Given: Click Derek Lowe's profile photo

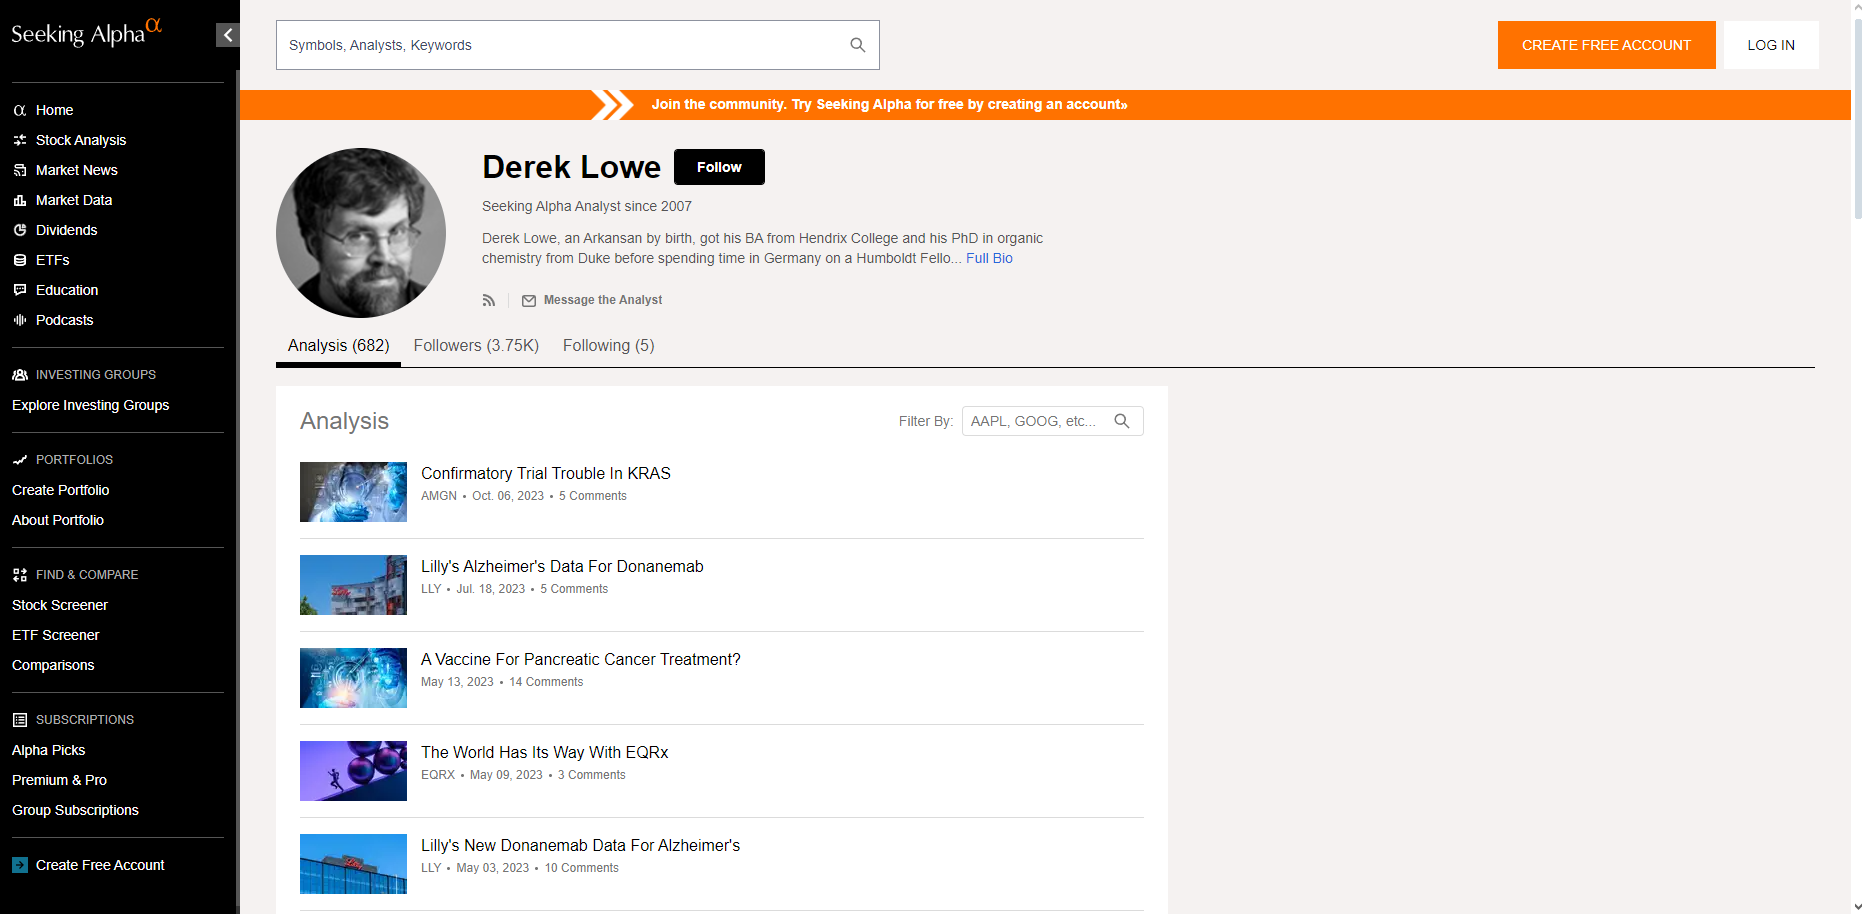Looking at the screenshot, I should point(361,233).
